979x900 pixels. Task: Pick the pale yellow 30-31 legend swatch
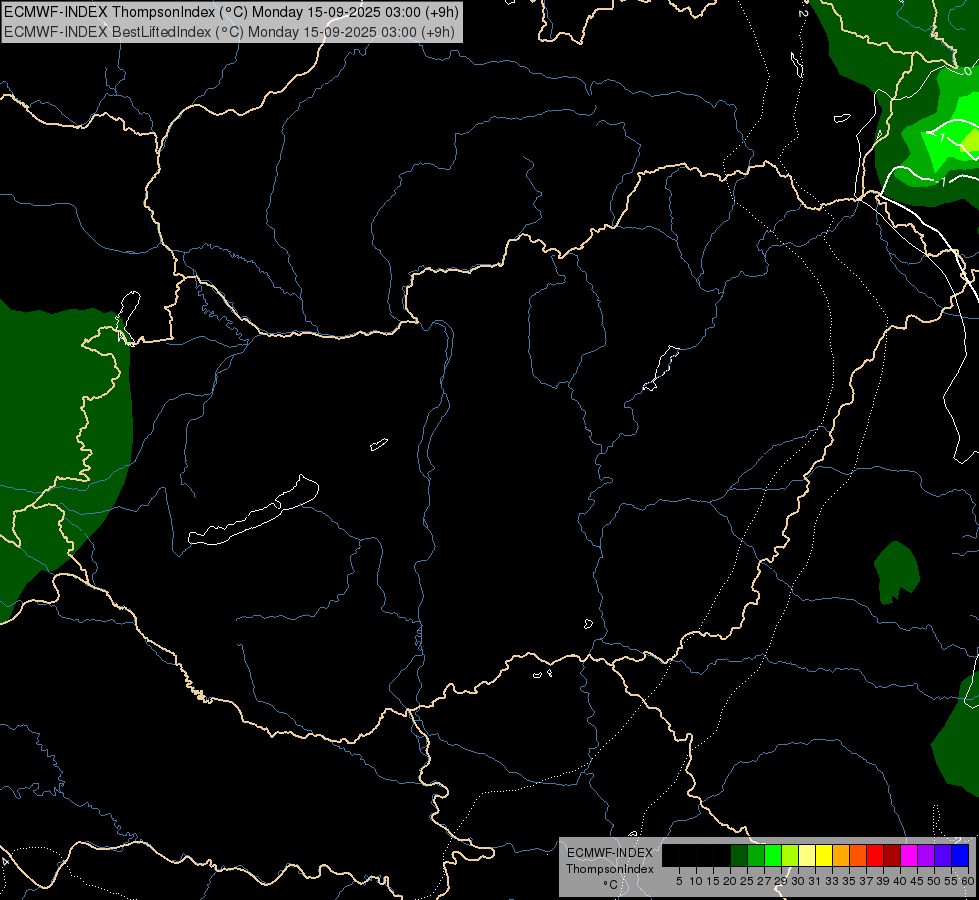807,855
